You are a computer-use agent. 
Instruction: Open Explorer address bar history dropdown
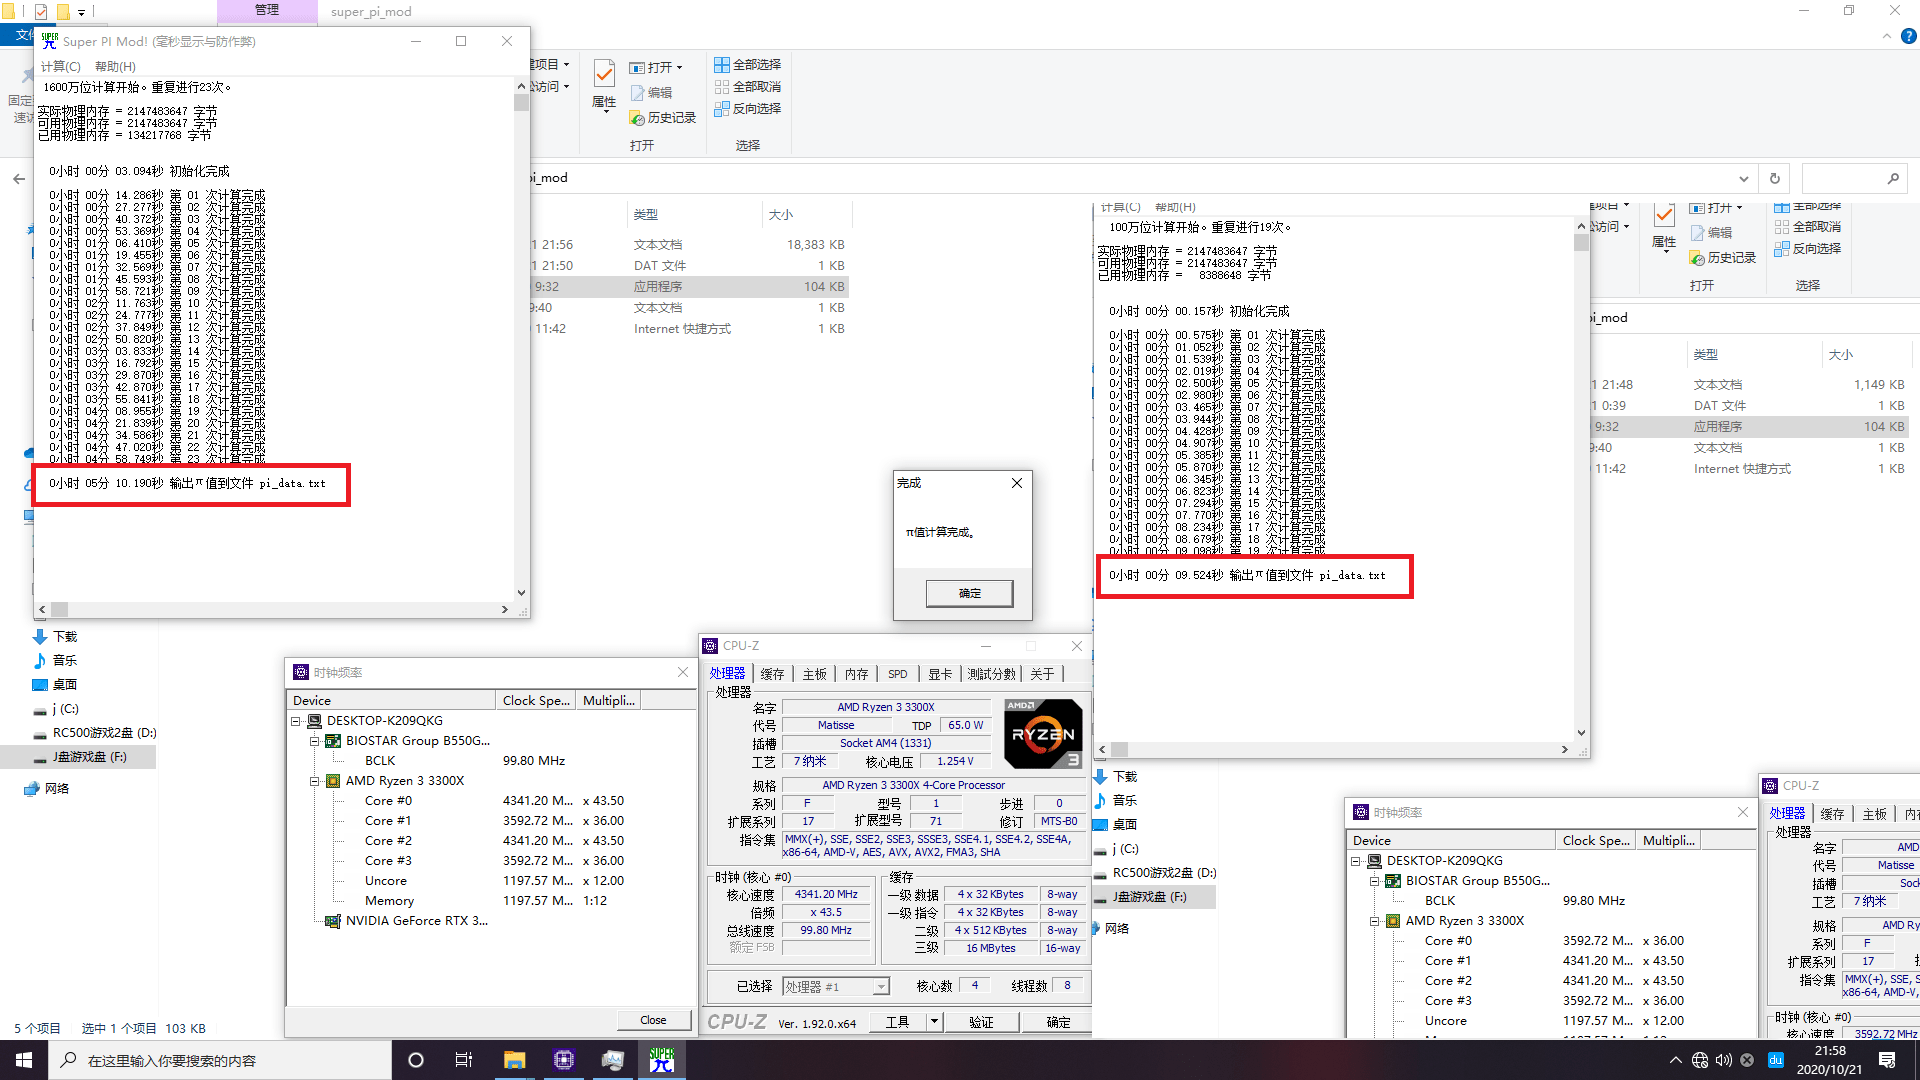[x=1743, y=178]
